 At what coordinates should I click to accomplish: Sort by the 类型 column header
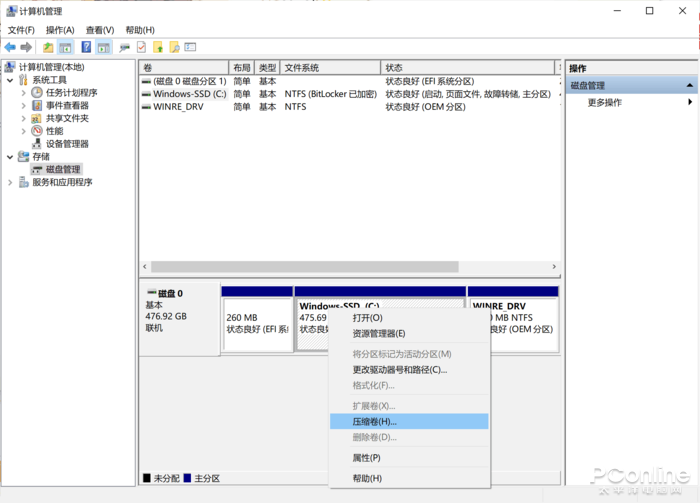(x=267, y=68)
